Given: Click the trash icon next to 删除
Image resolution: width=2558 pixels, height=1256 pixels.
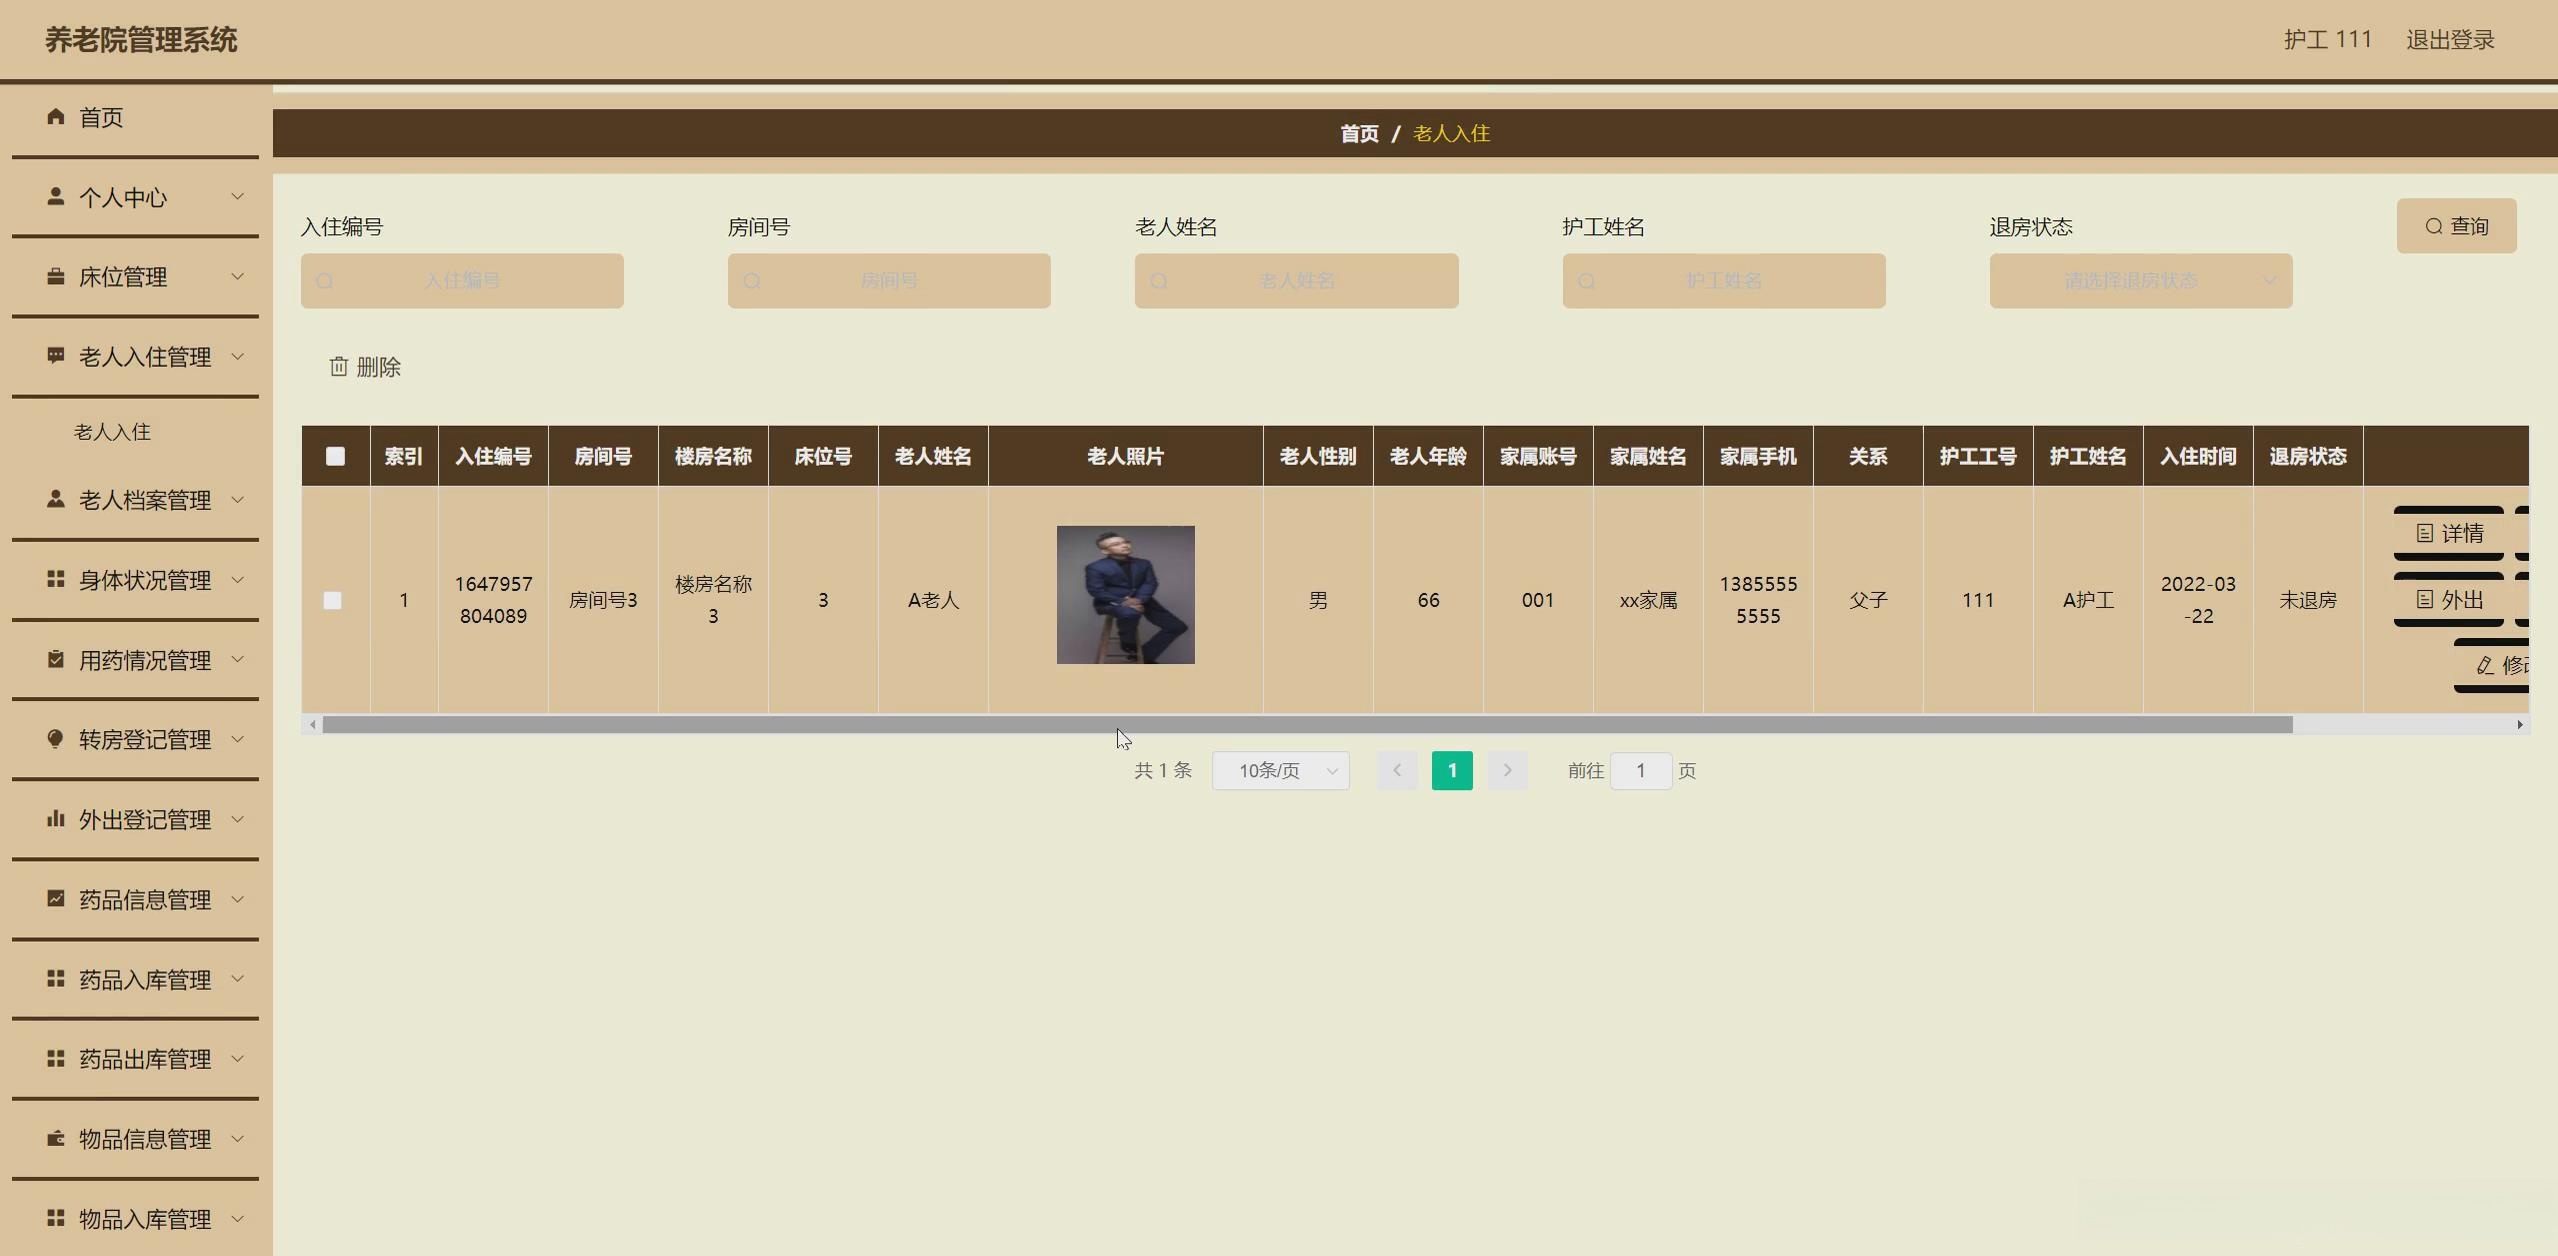Looking at the screenshot, I should click(x=339, y=367).
